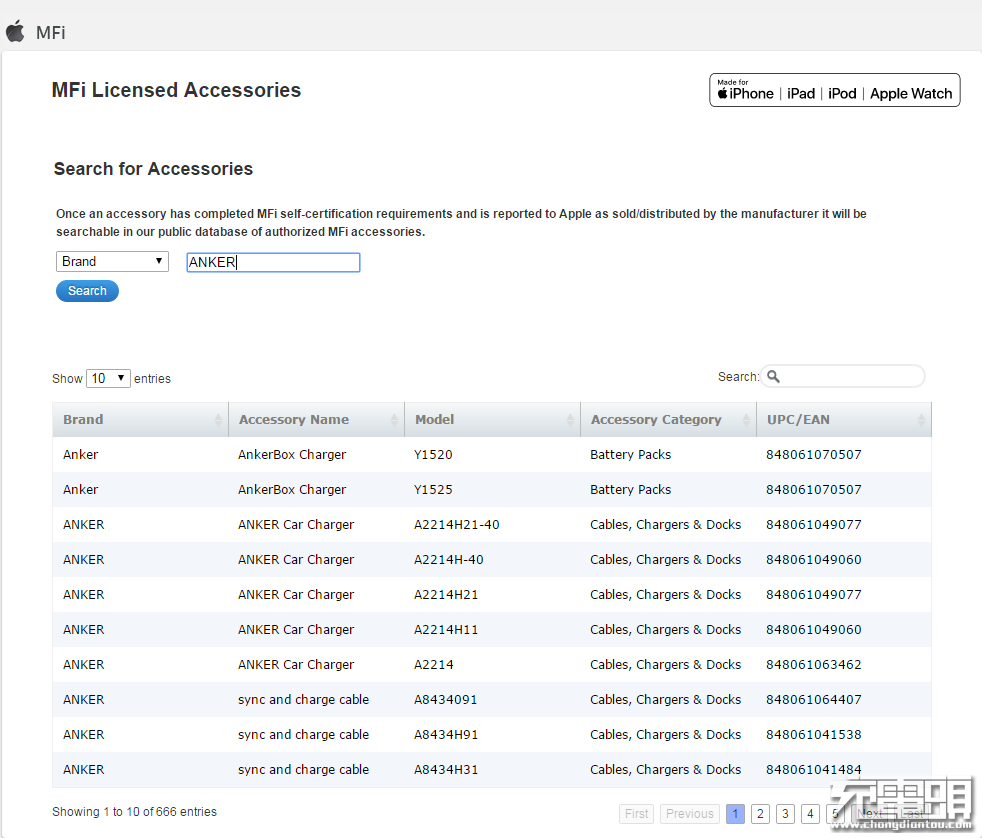Select model cell A2214H21
Image resolution: width=982 pixels, height=838 pixels.
tap(446, 595)
